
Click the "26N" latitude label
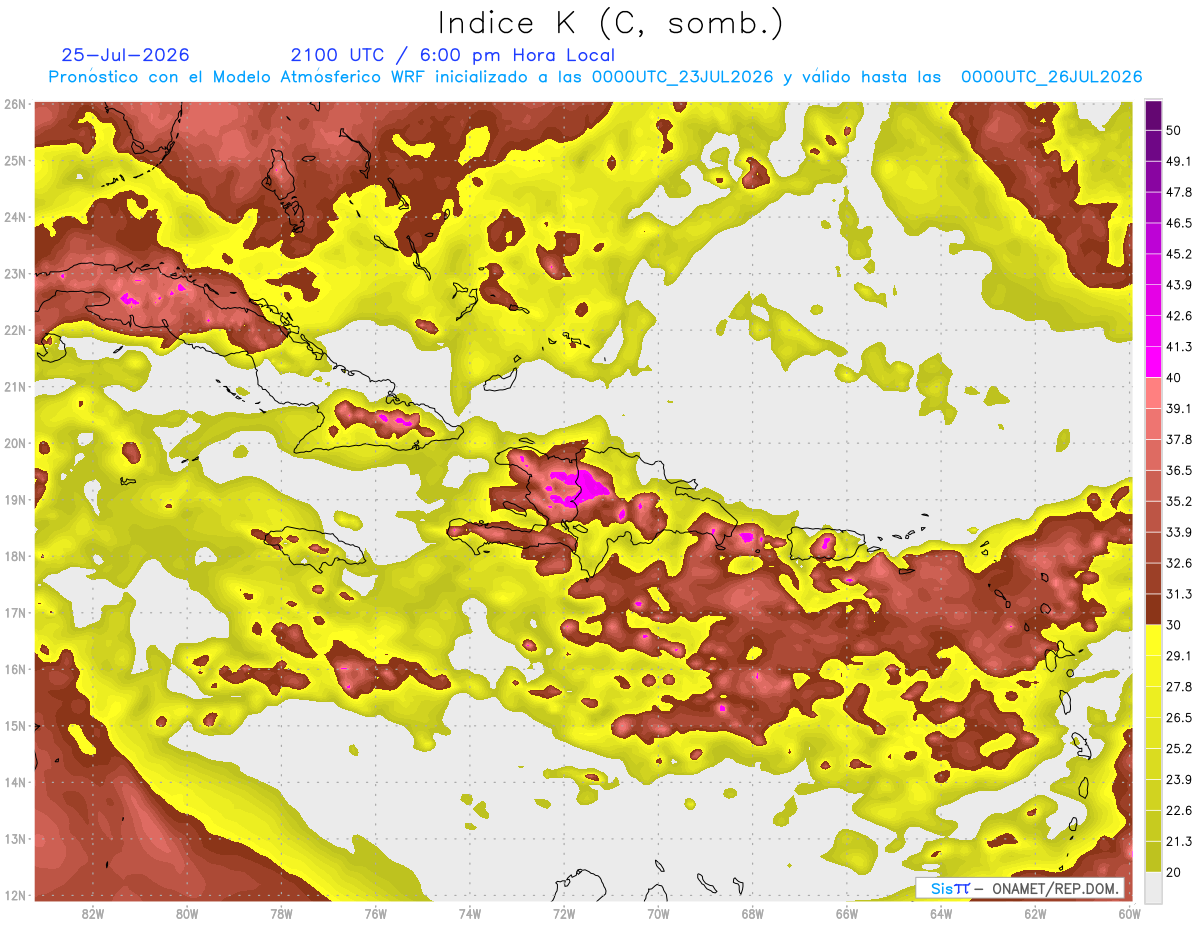point(14,104)
